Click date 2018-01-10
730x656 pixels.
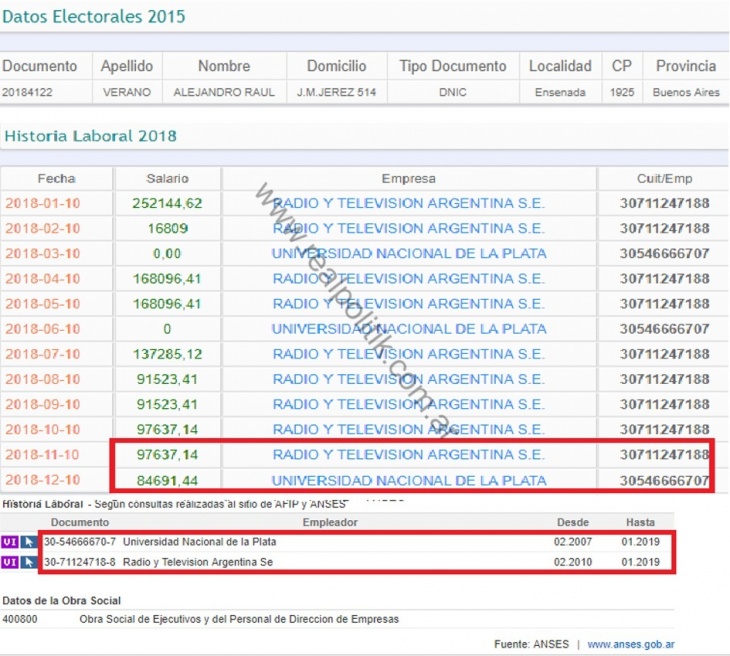pos(43,203)
